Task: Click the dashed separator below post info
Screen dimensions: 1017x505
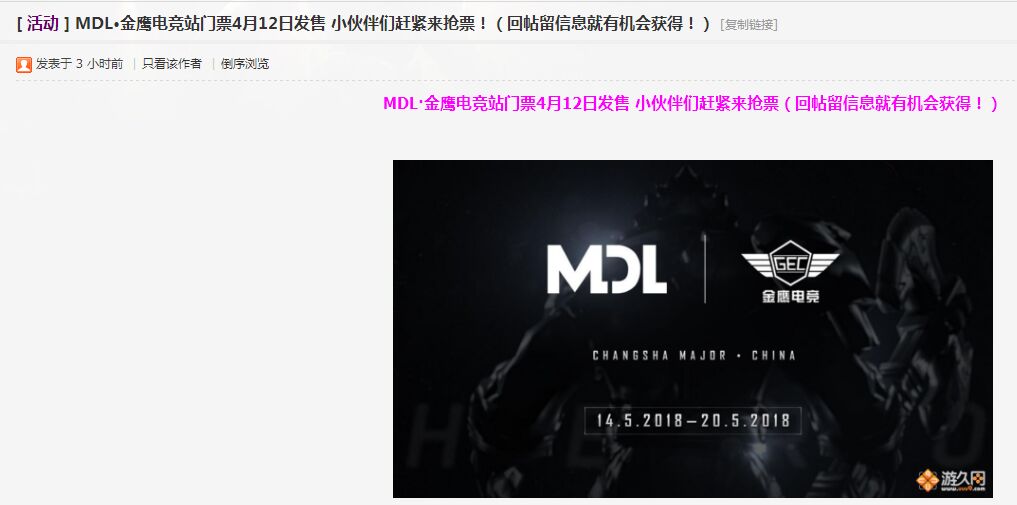Action: coord(516,82)
